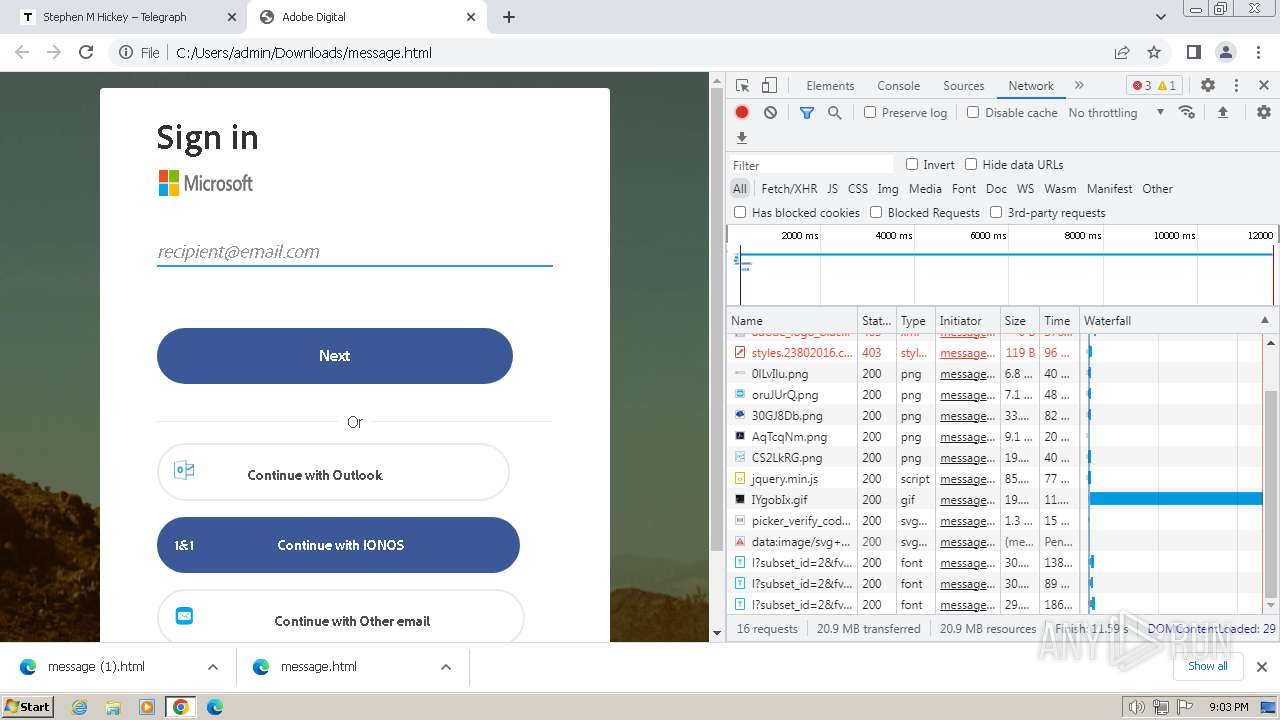Toggle the device toolbar icon
Image resolution: width=1280 pixels, height=720 pixels.
click(769, 86)
